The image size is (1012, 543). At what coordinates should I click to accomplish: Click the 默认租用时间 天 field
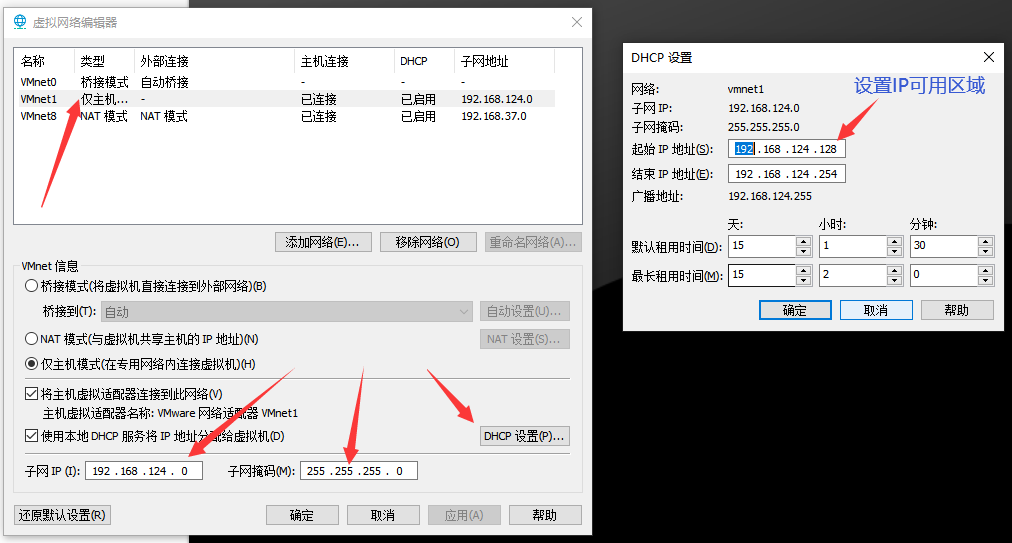click(x=762, y=246)
